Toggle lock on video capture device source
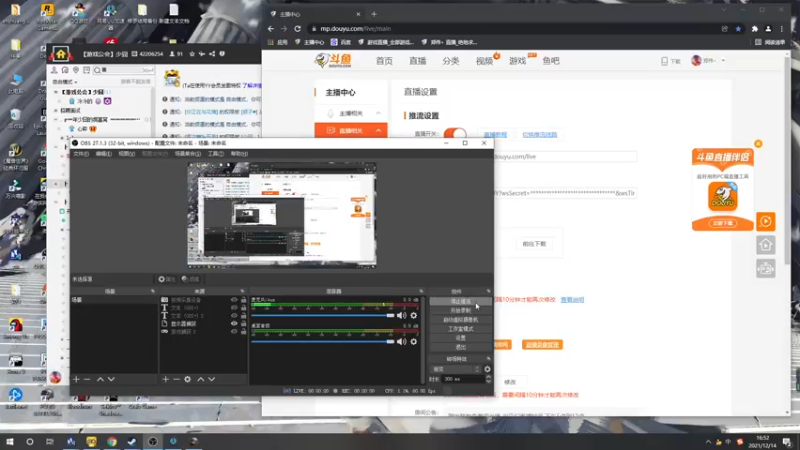Image resolution: width=800 pixels, height=450 pixels. tap(243, 300)
